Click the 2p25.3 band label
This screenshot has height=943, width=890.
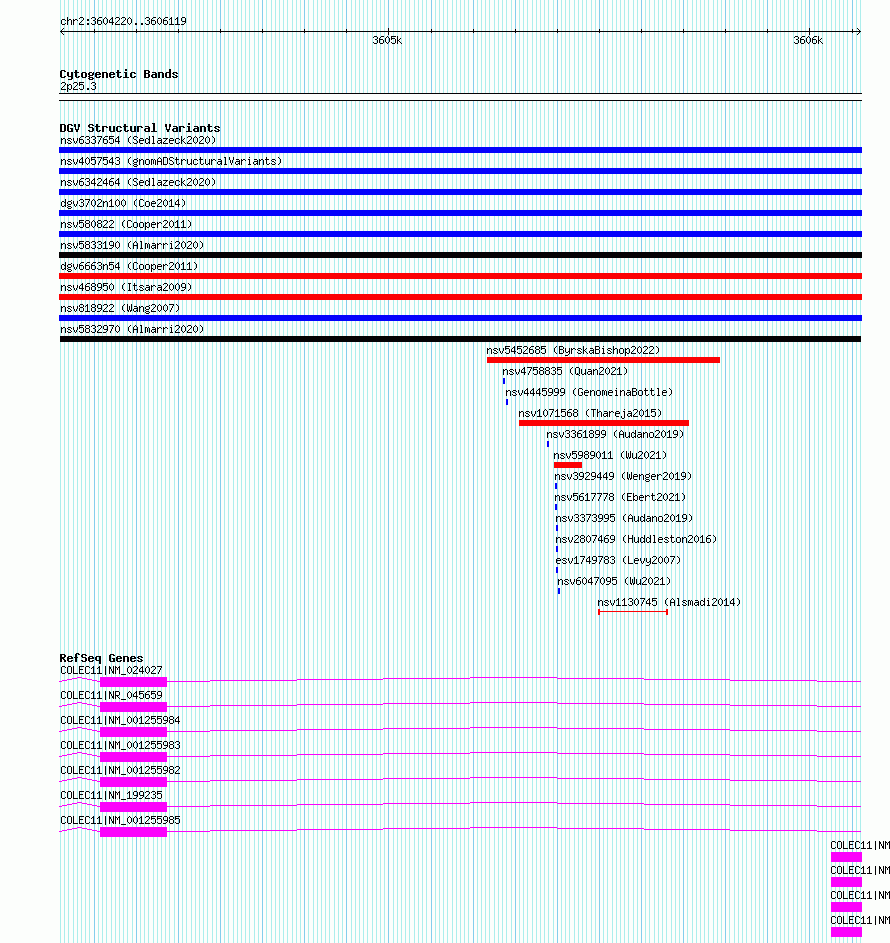coord(78,86)
